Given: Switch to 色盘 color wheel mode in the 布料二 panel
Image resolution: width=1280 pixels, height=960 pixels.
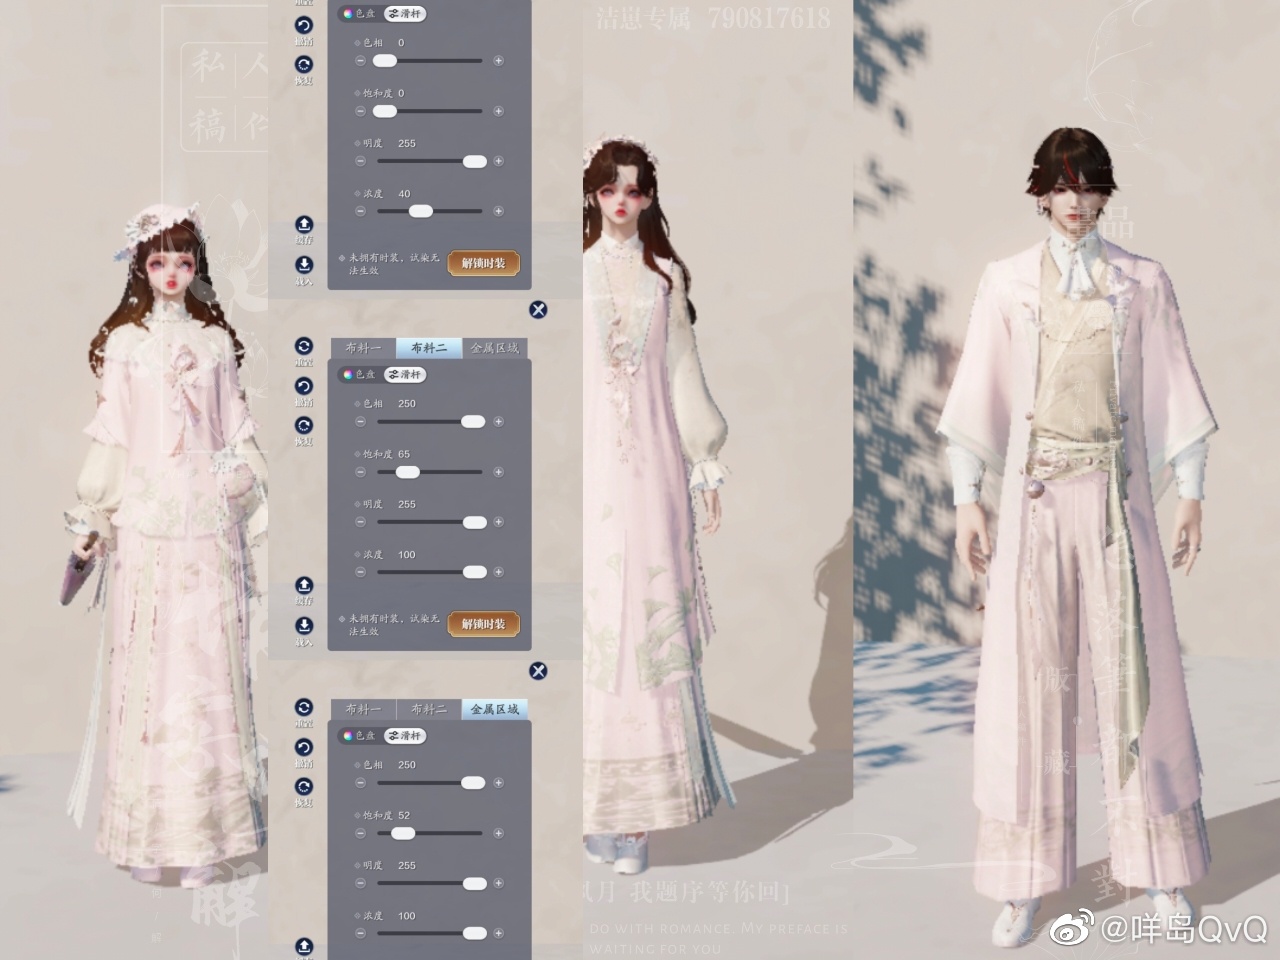Looking at the screenshot, I should (x=359, y=375).
